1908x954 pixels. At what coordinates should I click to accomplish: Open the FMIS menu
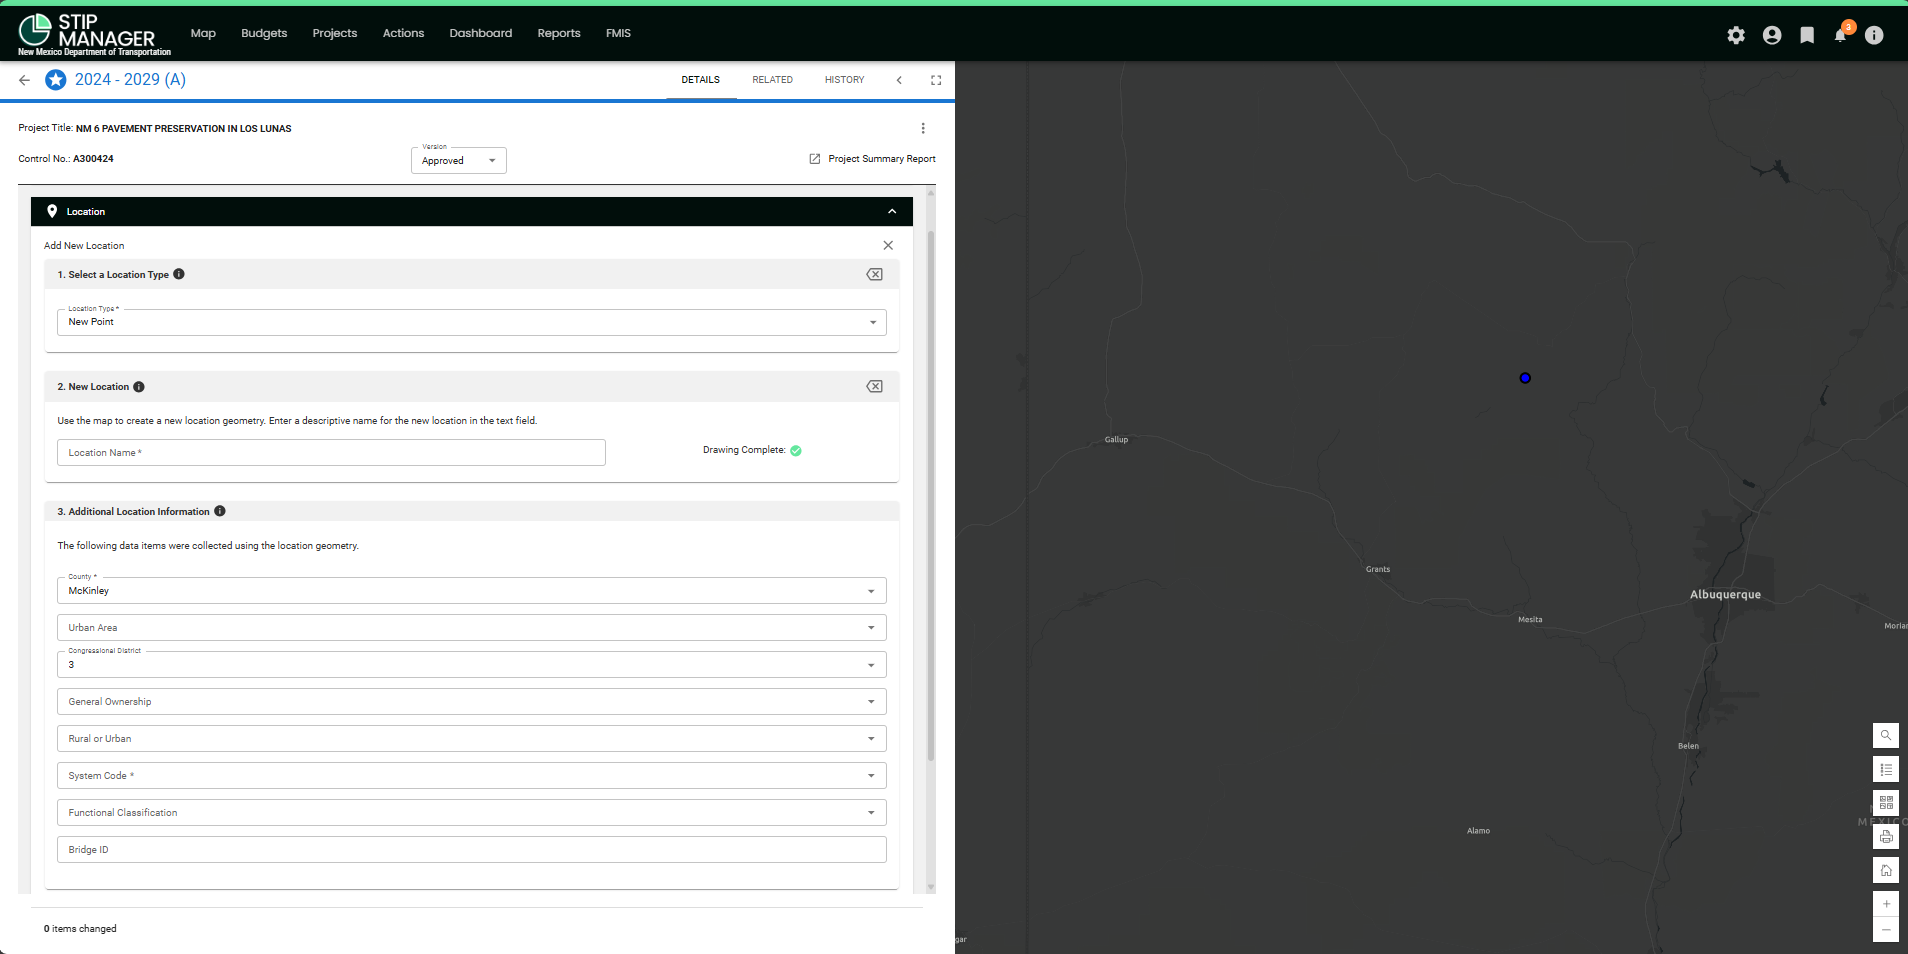[618, 33]
